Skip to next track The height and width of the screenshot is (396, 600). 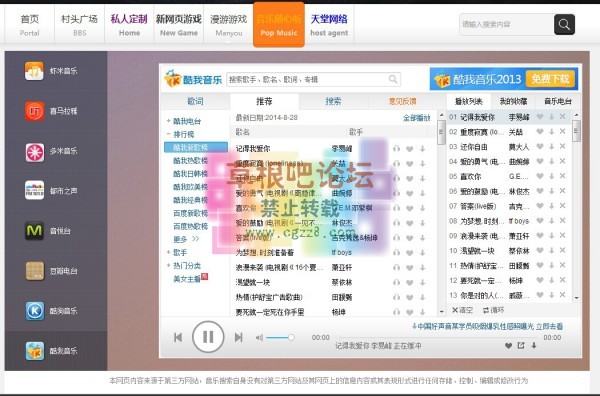pos(238,337)
